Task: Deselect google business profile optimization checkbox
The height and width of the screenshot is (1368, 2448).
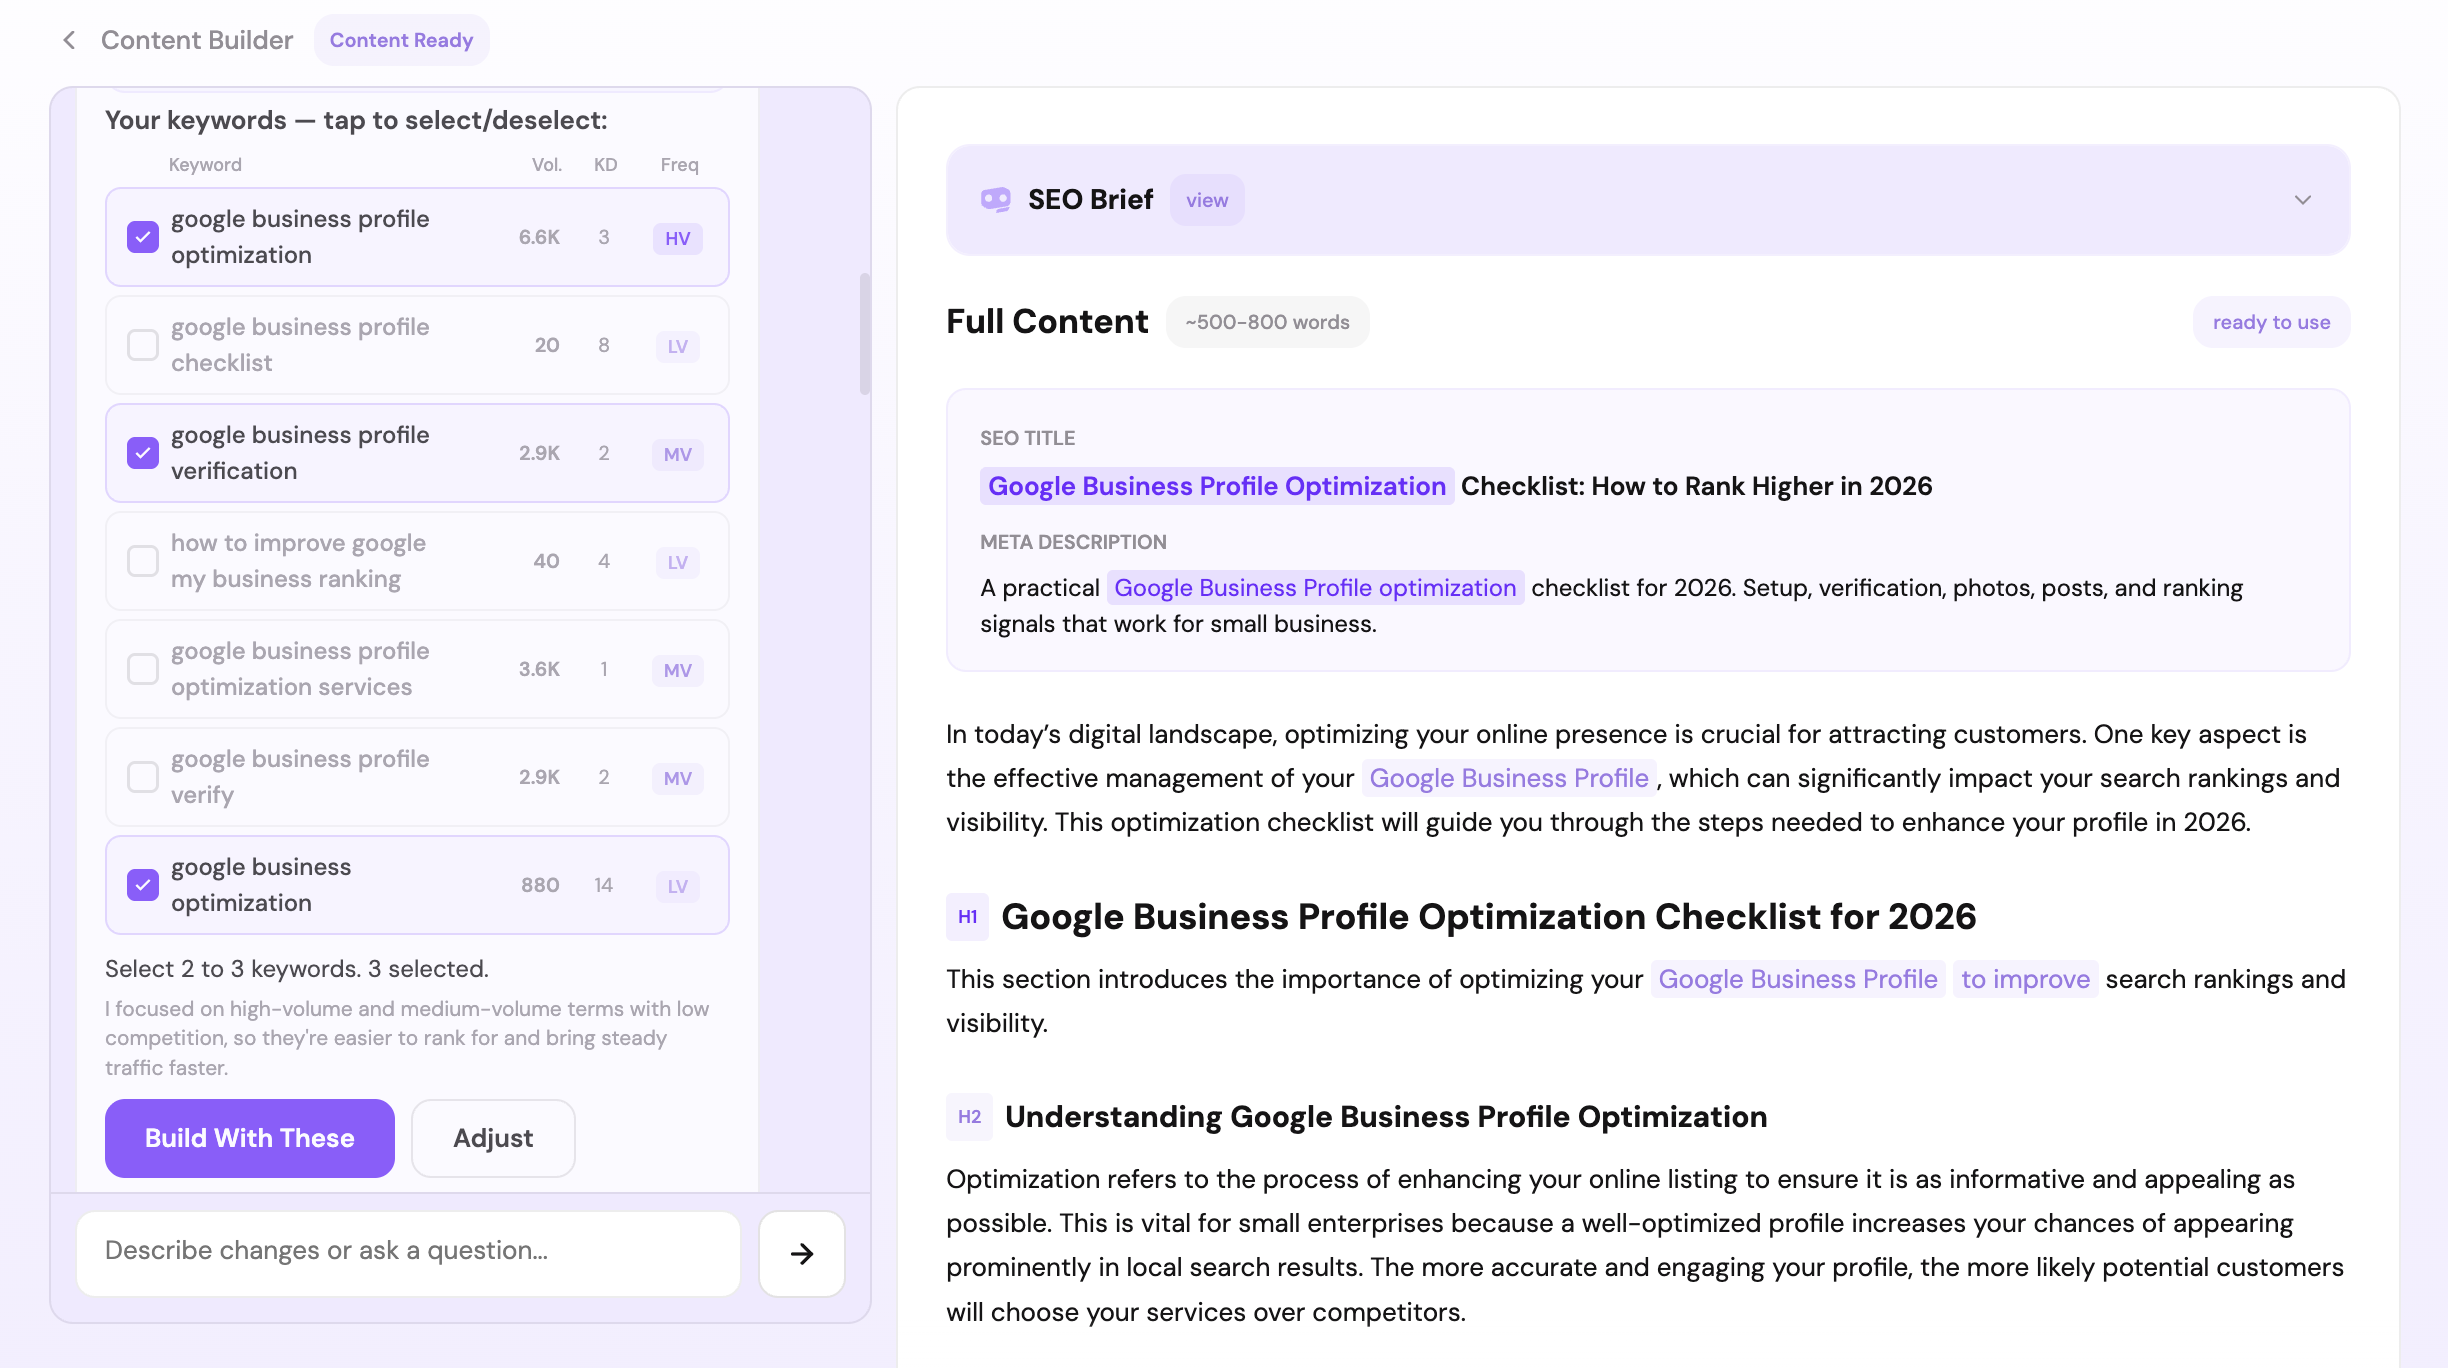Action: tap(143, 237)
